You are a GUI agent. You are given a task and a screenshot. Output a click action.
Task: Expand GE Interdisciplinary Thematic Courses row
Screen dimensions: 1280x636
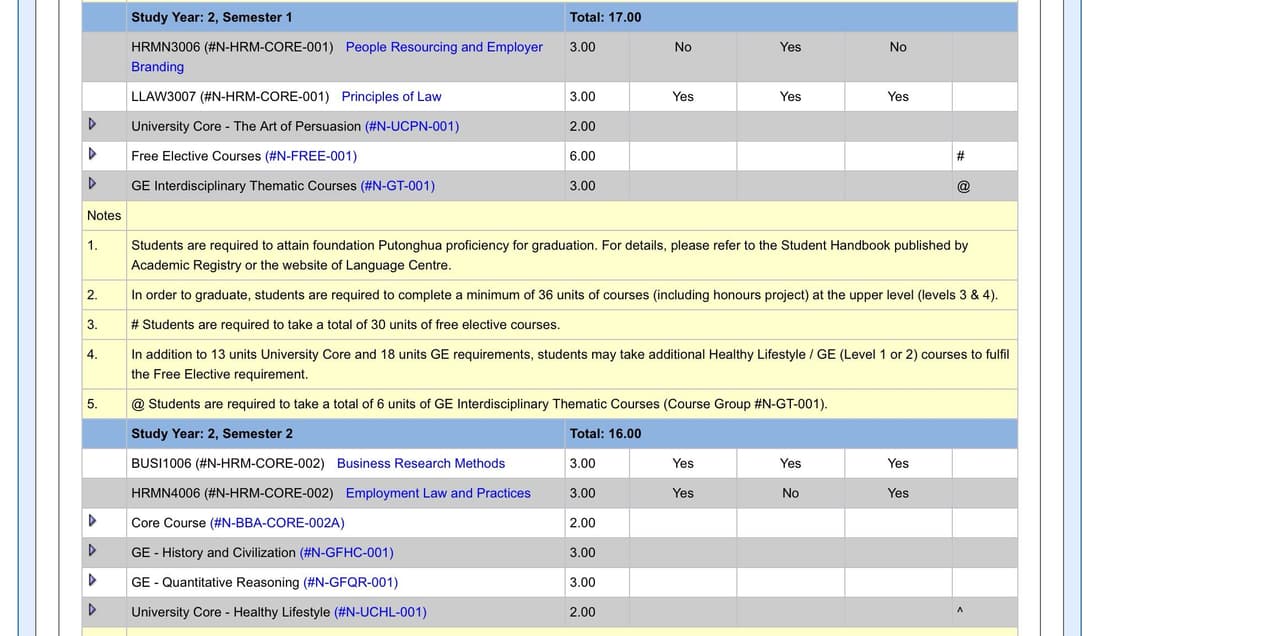(x=92, y=184)
